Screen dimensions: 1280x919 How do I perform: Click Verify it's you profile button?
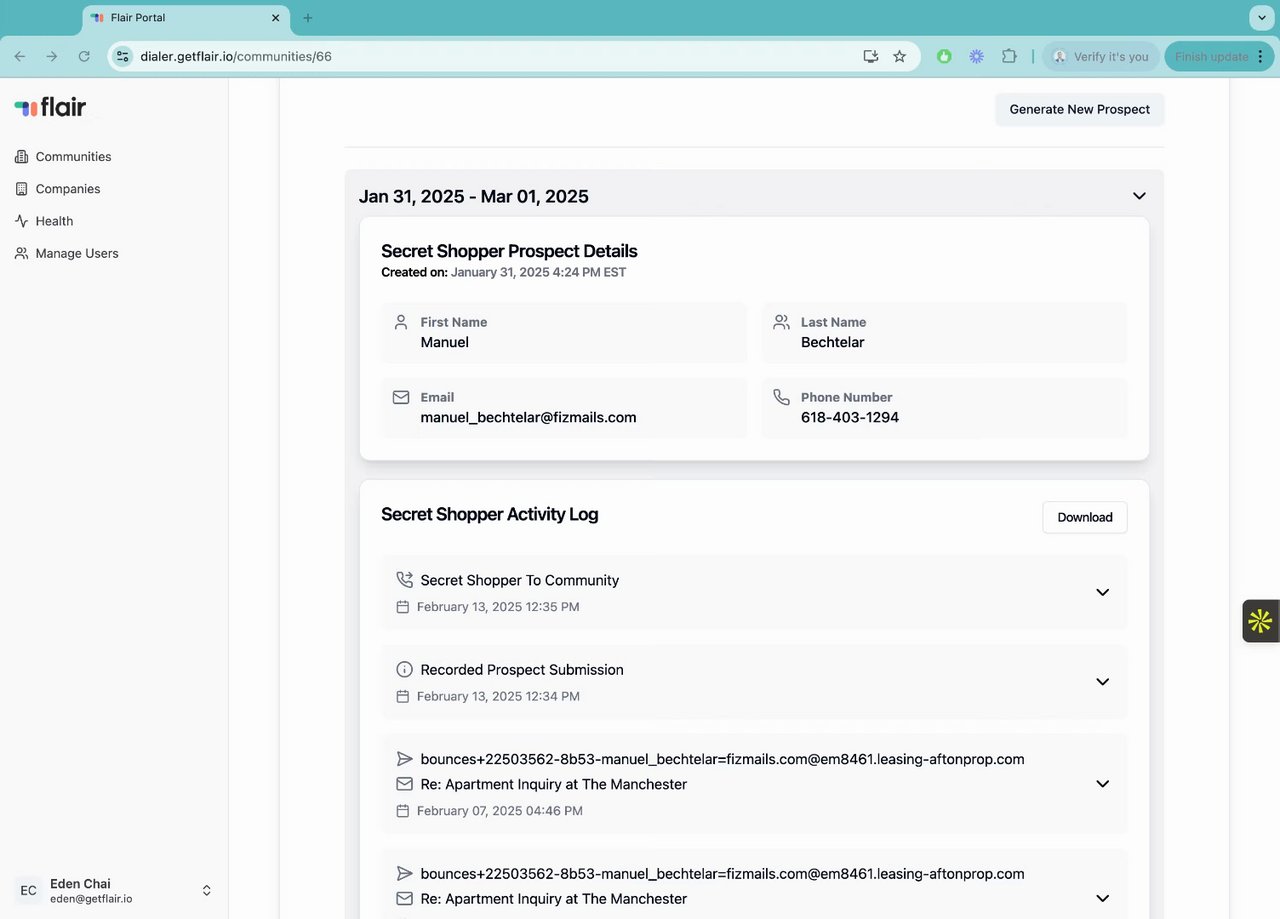[1101, 57]
